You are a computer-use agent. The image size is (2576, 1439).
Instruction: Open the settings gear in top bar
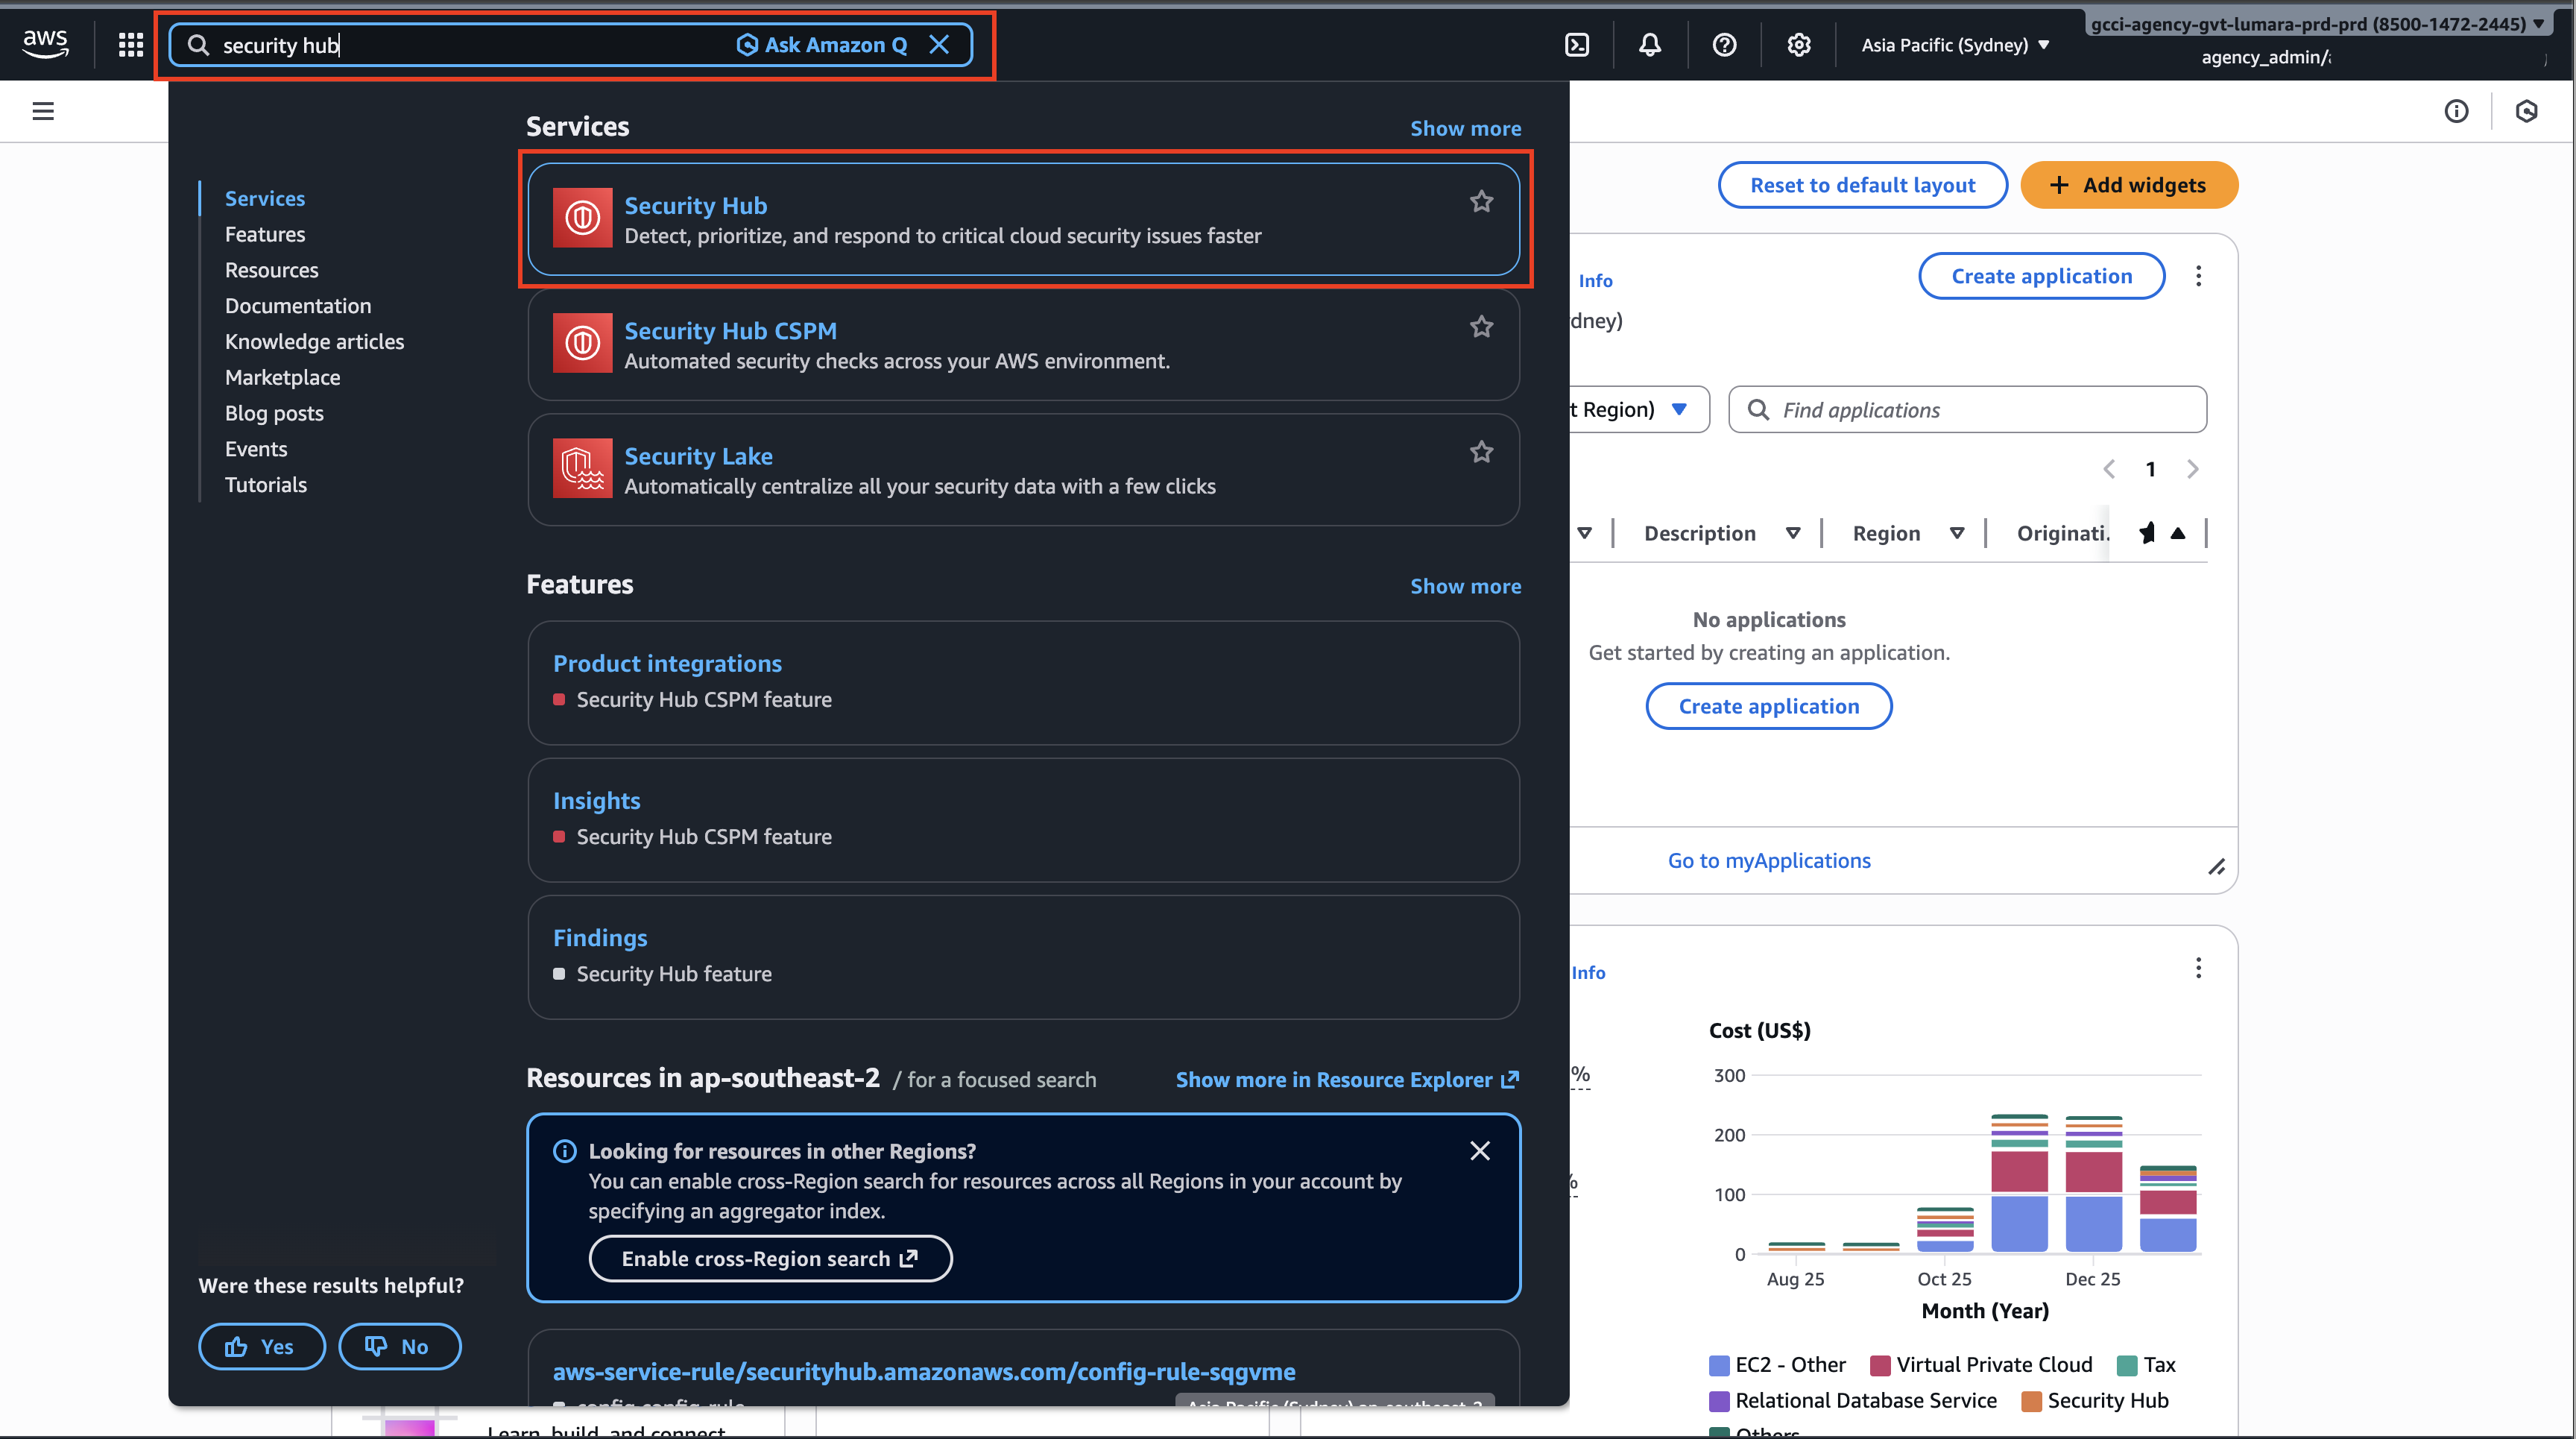coord(1799,45)
